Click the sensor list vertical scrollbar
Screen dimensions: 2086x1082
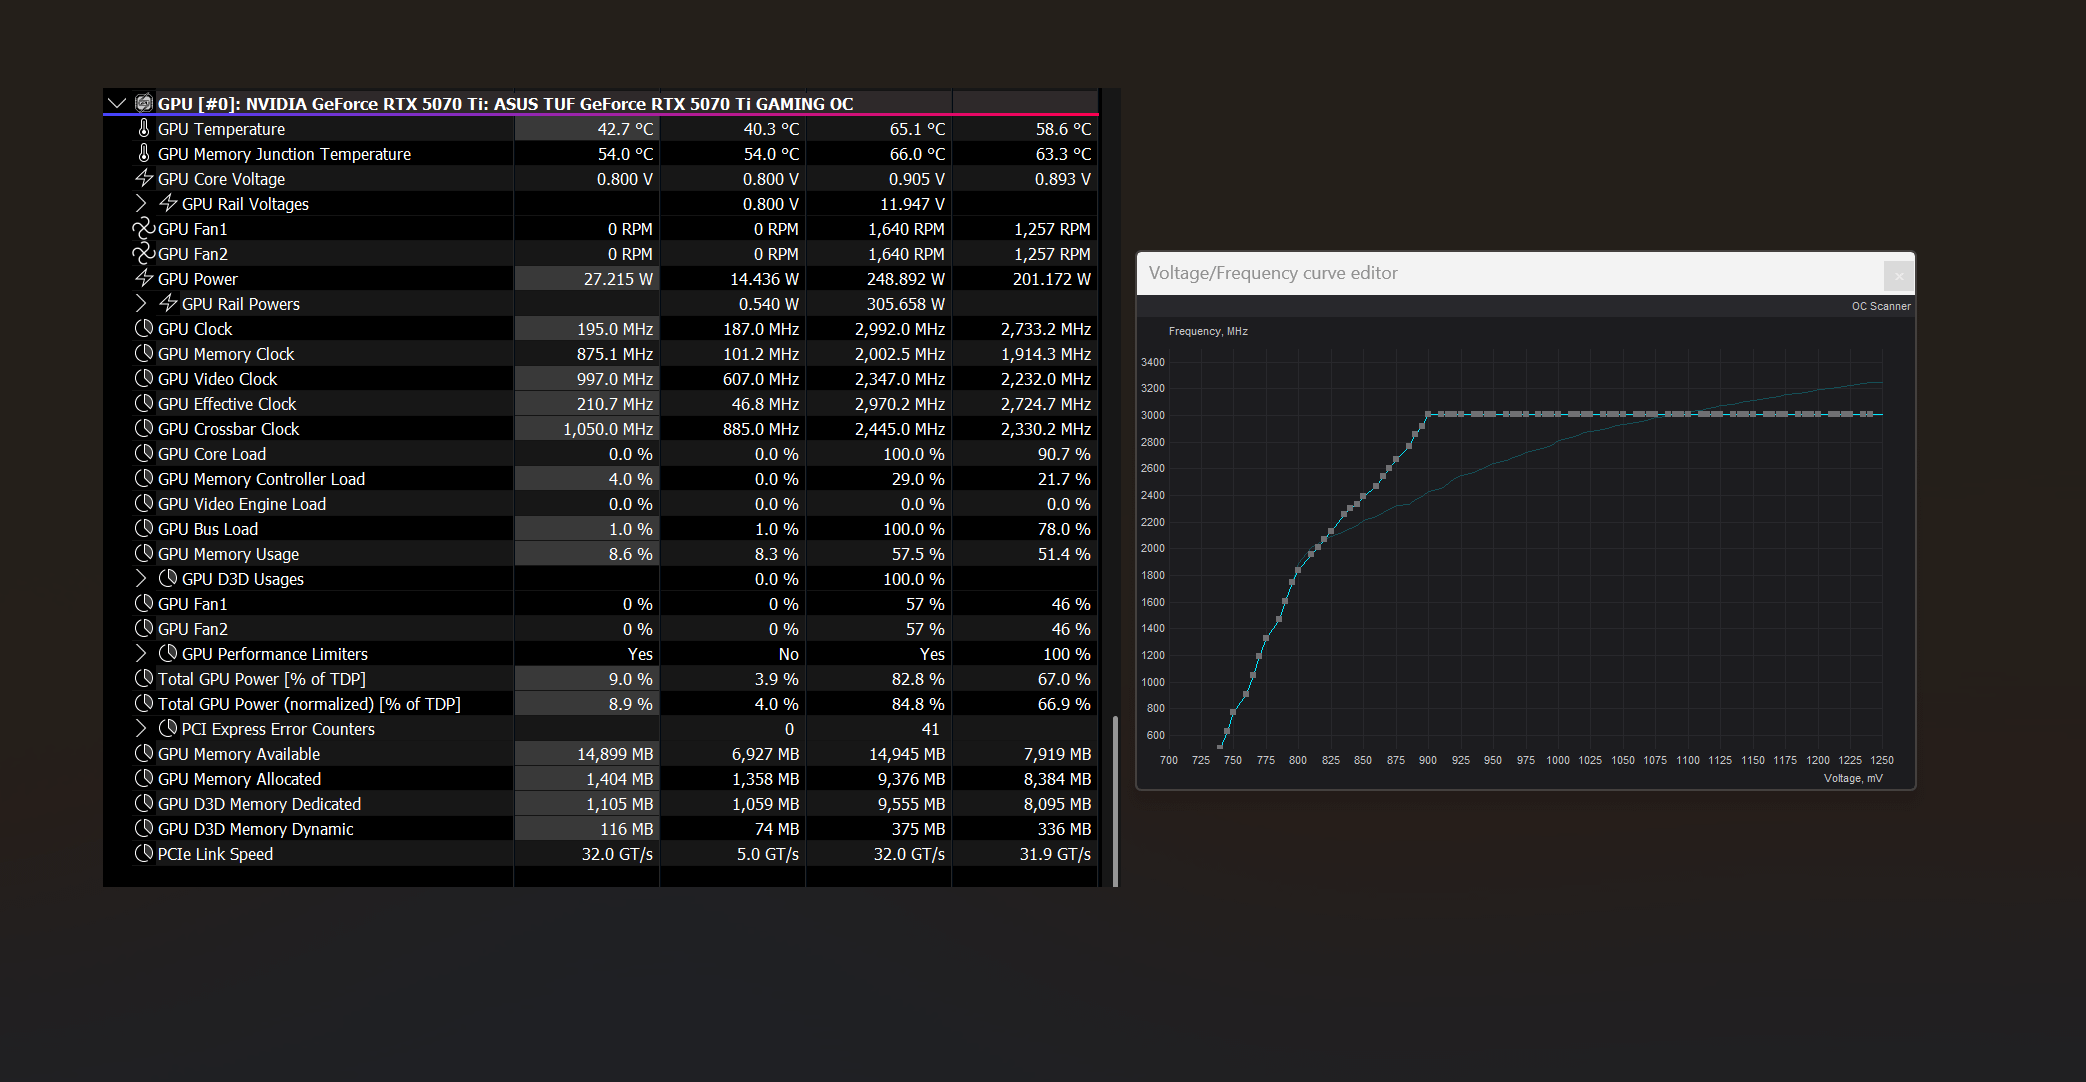click(1115, 800)
